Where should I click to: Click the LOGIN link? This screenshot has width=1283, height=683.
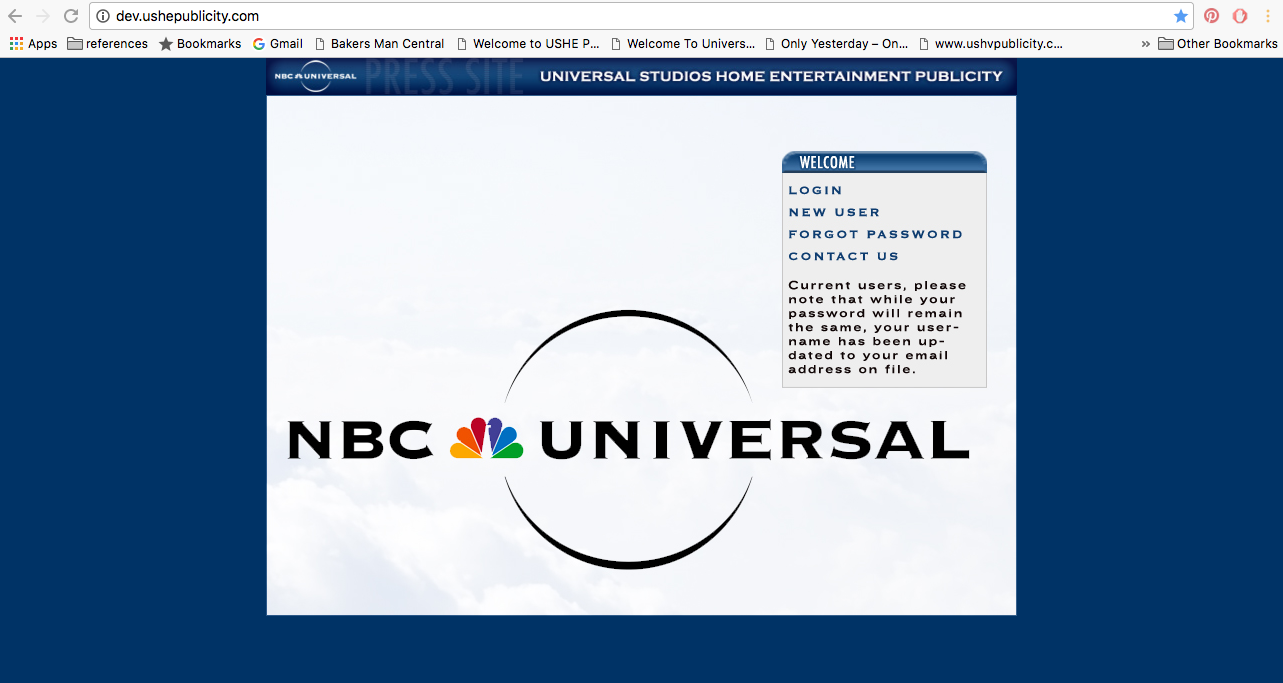click(x=815, y=190)
